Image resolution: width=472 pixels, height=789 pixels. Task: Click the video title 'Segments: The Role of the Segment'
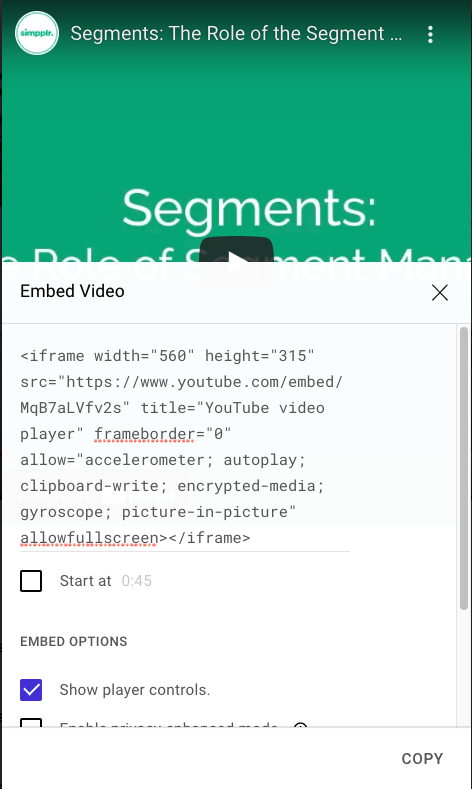point(236,34)
